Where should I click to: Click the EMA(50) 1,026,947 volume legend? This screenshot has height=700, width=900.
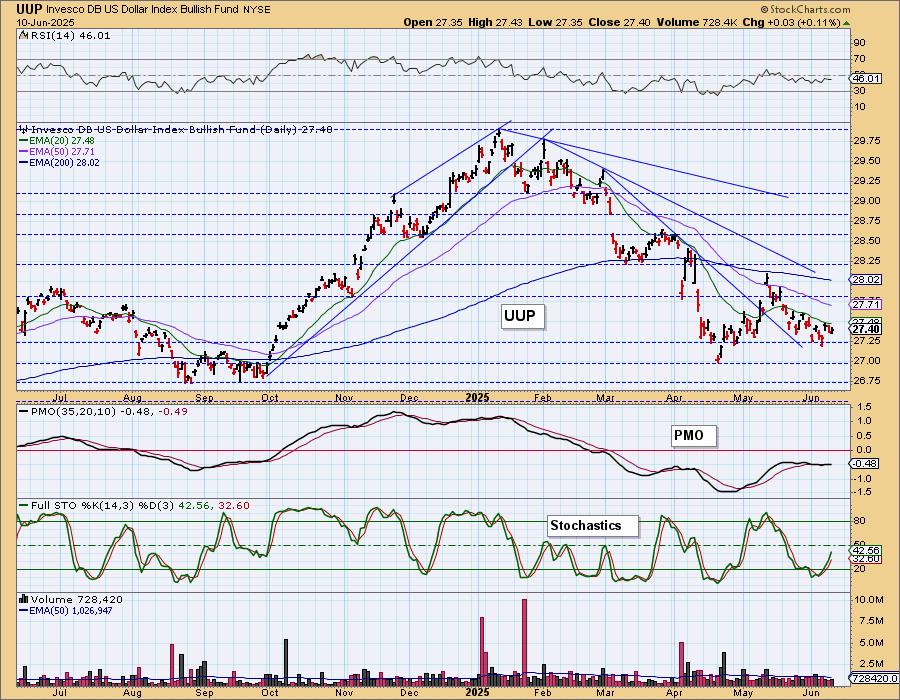(71, 610)
